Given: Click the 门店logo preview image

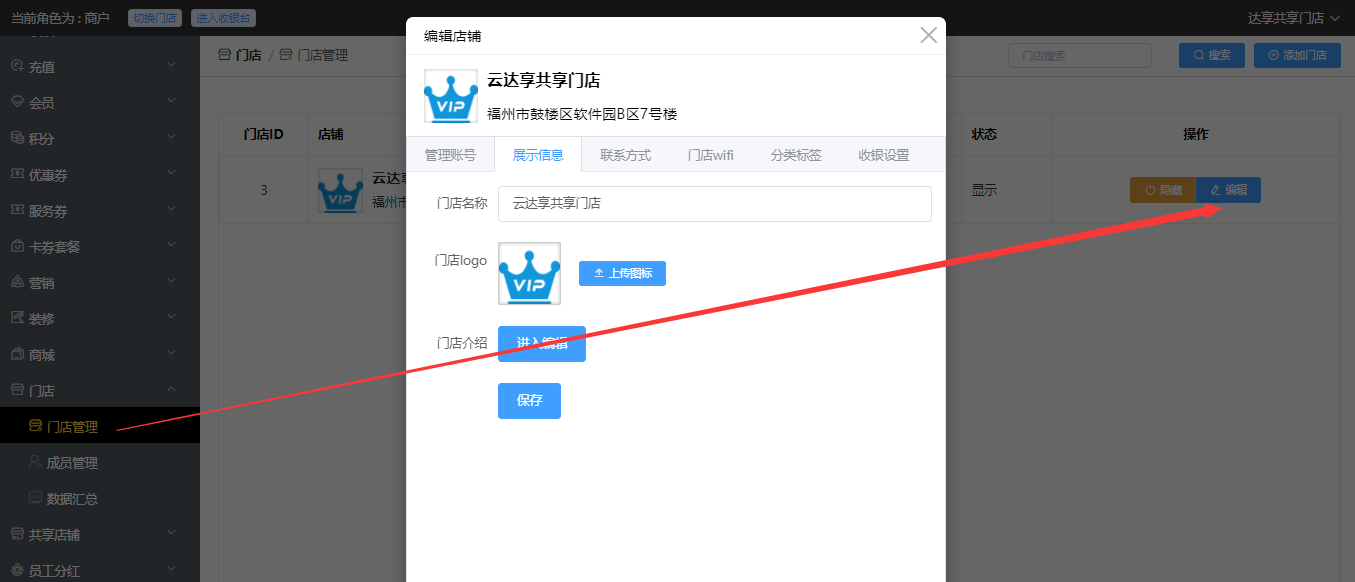Looking at the screenshot, I should [529, 273].
